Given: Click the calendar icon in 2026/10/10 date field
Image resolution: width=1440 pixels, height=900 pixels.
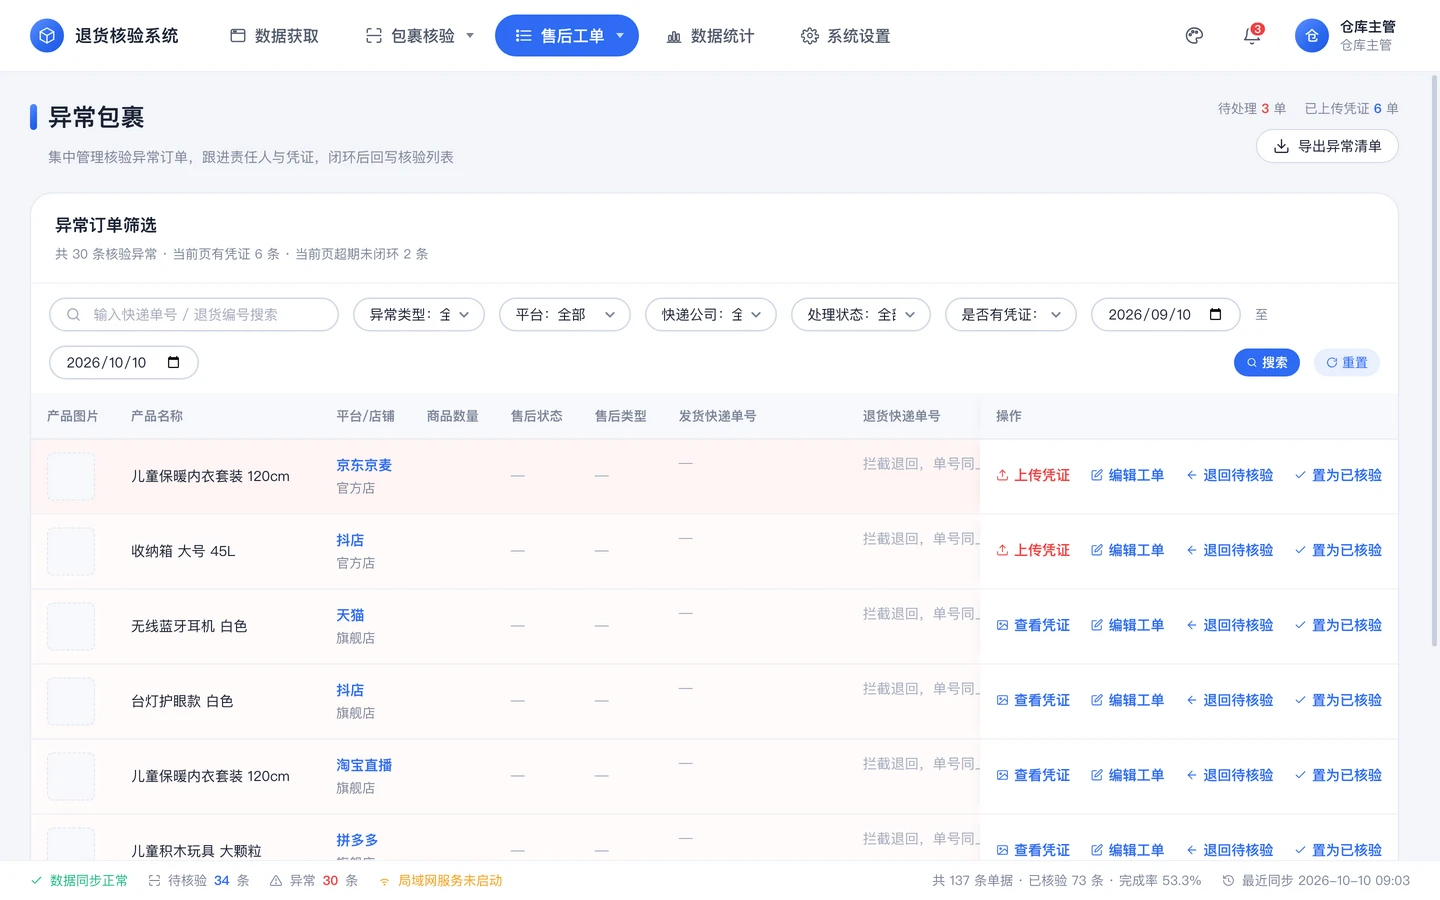Looking at the screenshot, I should point(174,362).
